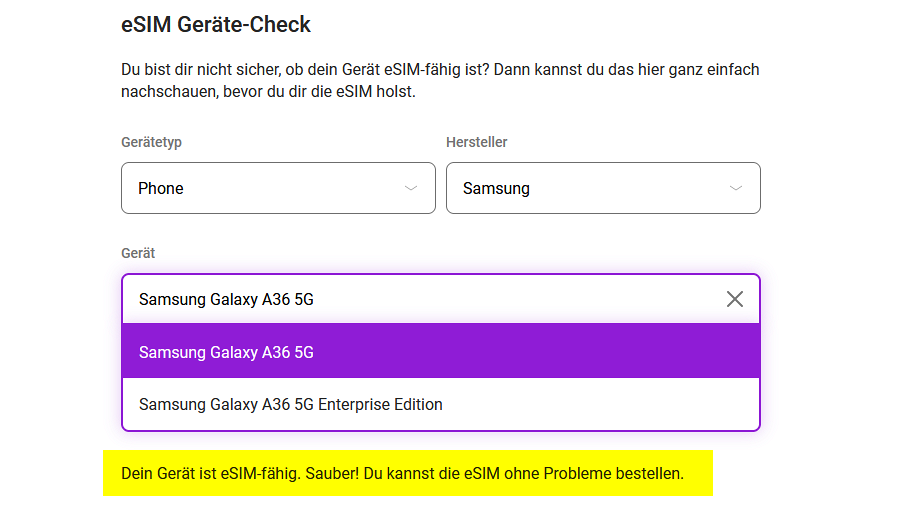The image size is (903, 507).
Task: Click the Samsung value text in Hersteller
Action: (x=496, y=188)
